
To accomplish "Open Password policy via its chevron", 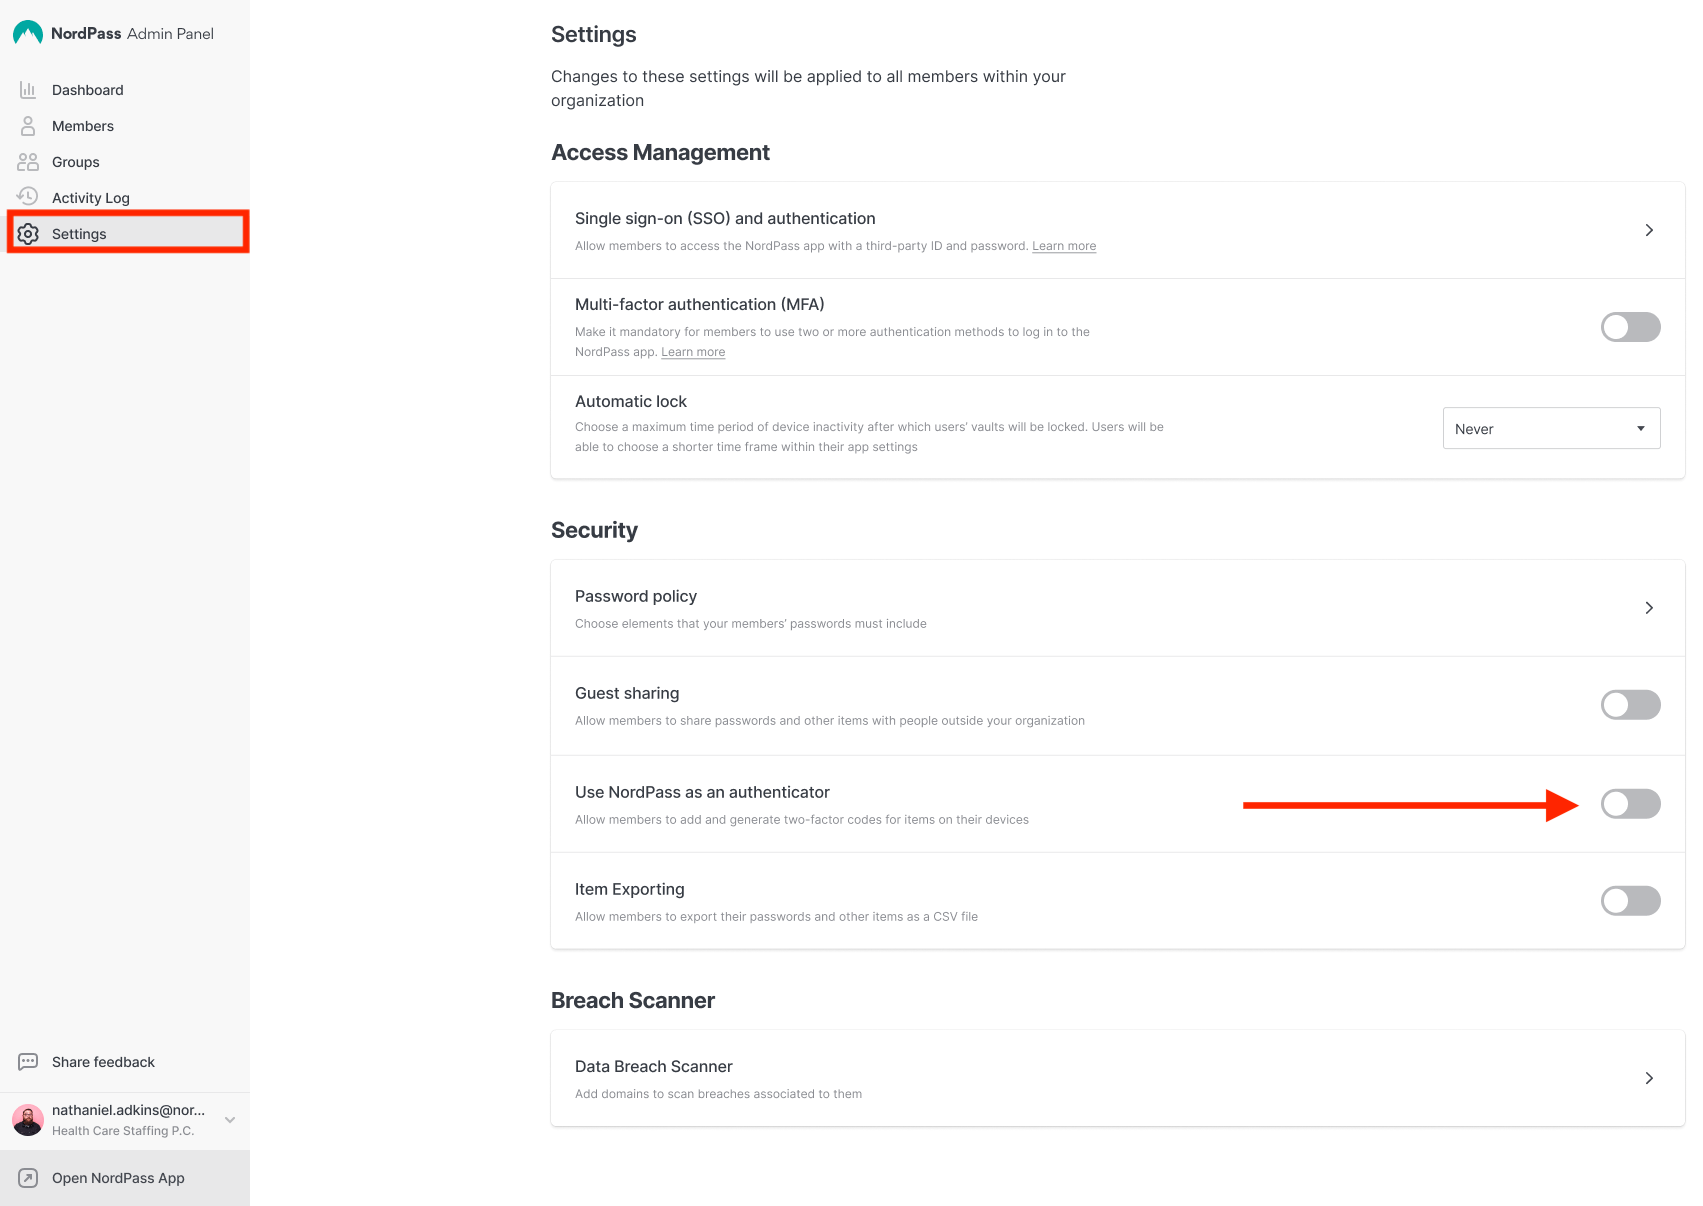I will pos(1649,607).
